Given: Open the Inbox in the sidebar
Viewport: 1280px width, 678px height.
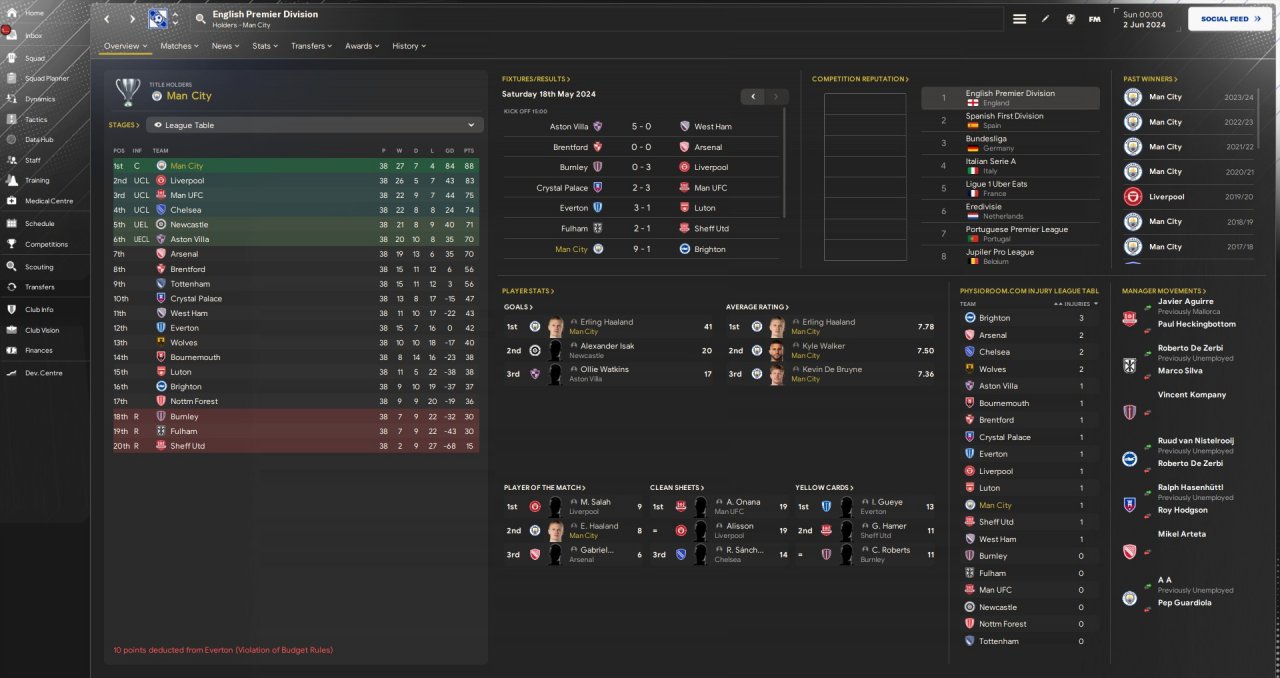Looking at the screenshot, I should [34, 35].
